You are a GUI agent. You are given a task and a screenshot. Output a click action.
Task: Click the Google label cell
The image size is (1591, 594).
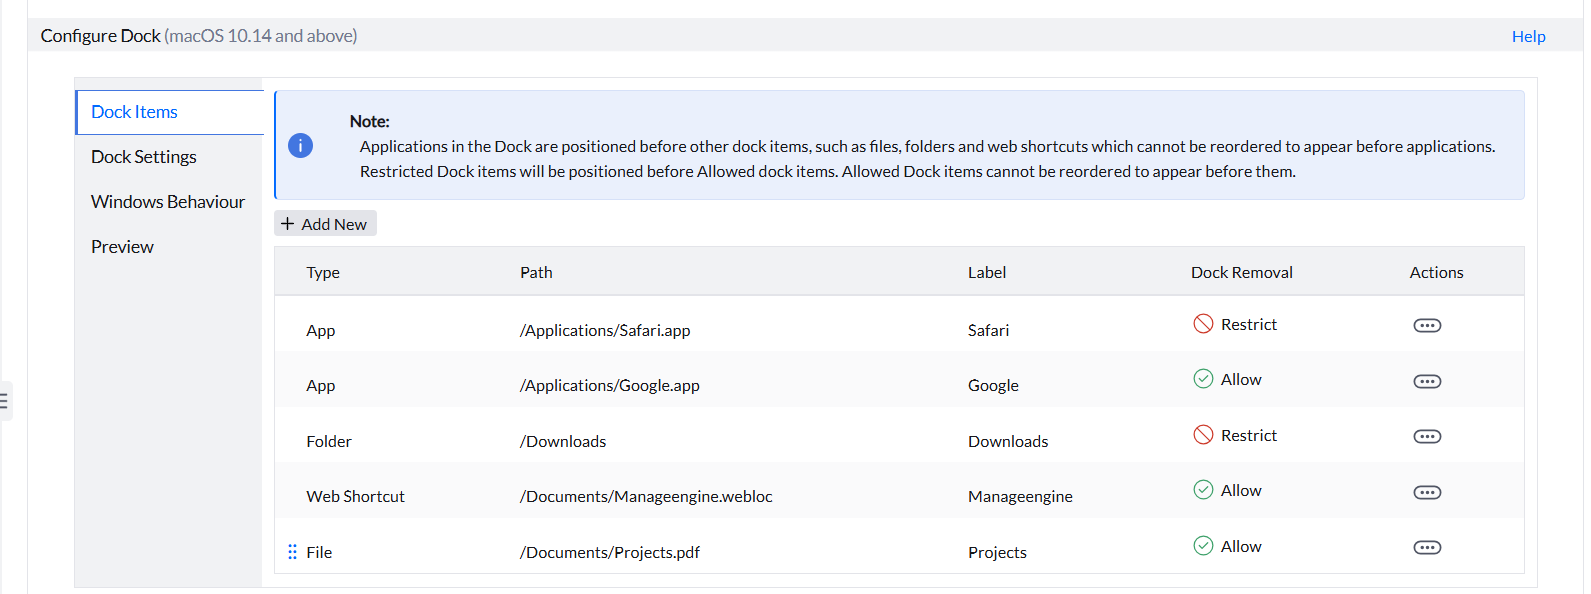[993, 386]
